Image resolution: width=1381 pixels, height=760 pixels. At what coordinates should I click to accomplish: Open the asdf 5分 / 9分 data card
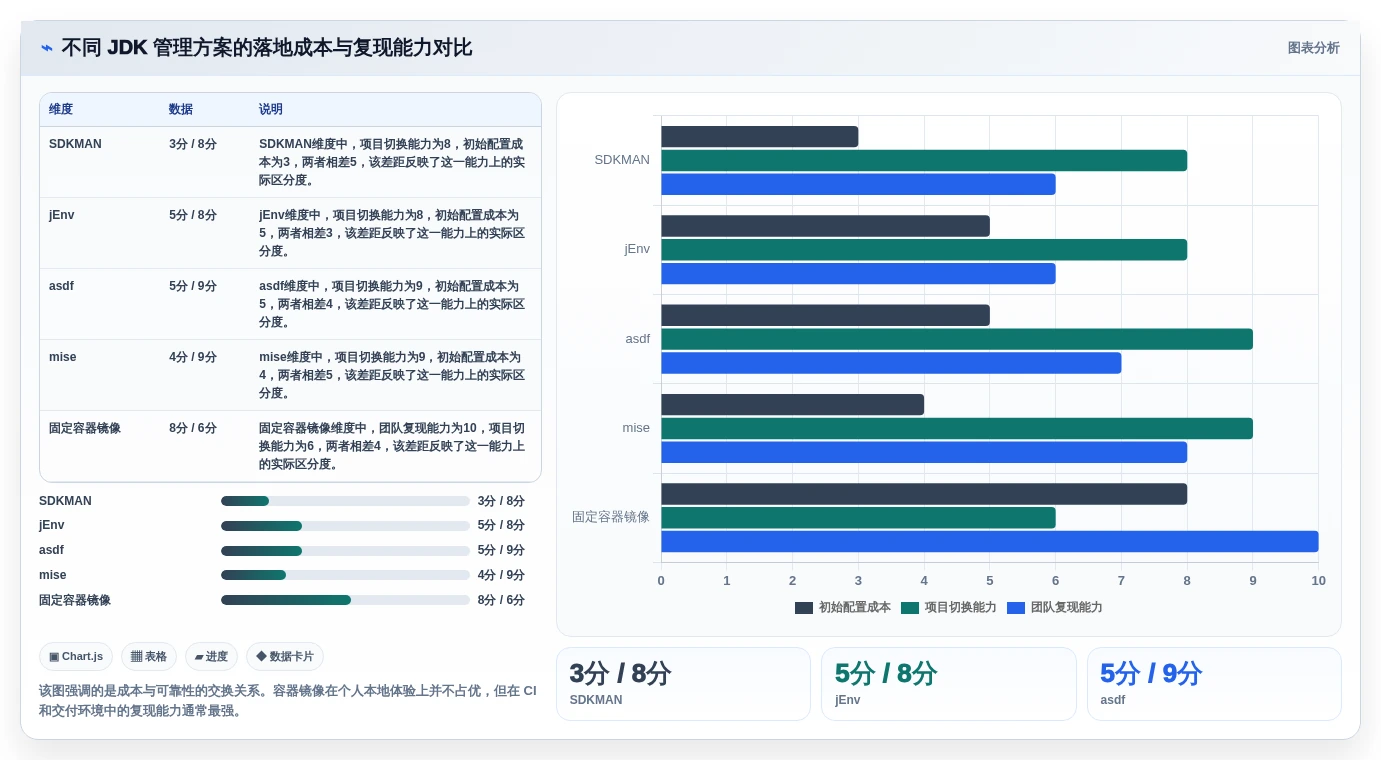1214,684
